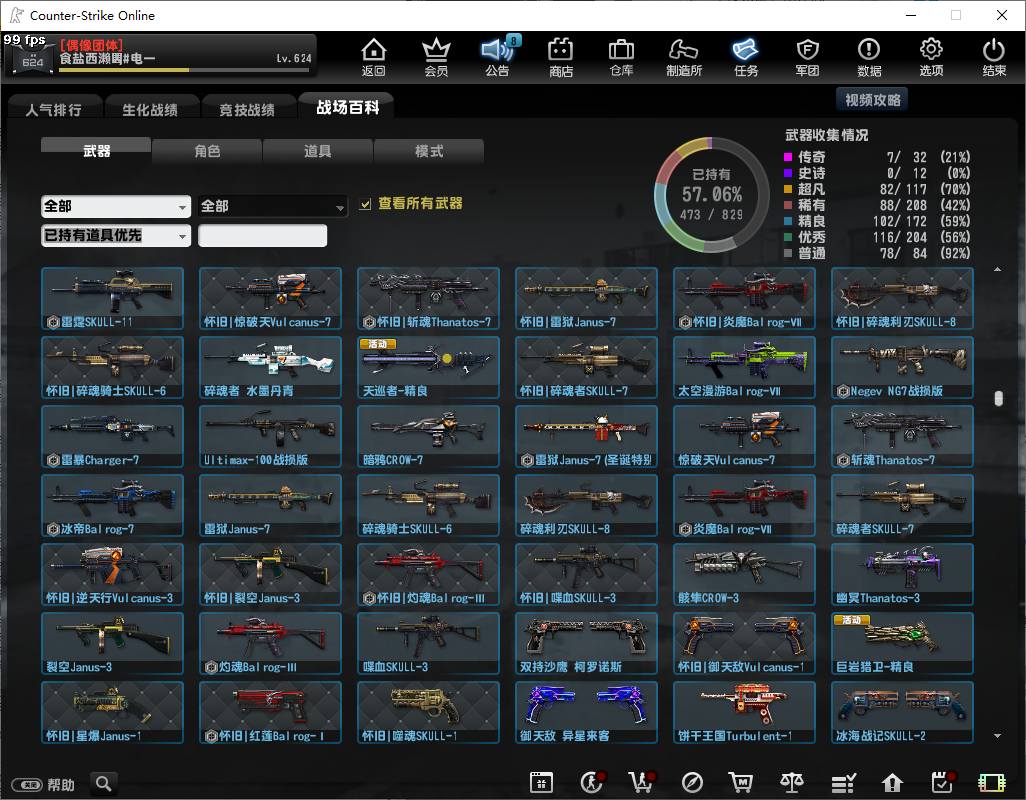Select the 雷霆SKULL-11 weapon card
The image size is (1026, 800).
tap(113, 298)
